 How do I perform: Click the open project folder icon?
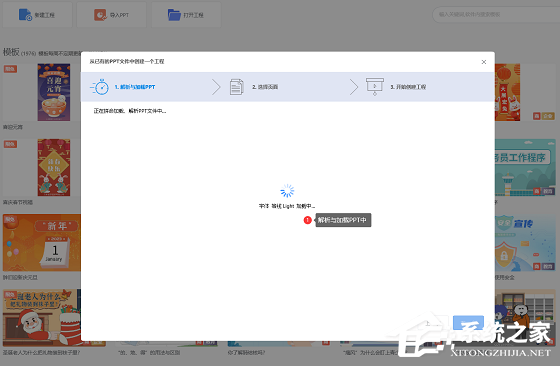point(174,15)
